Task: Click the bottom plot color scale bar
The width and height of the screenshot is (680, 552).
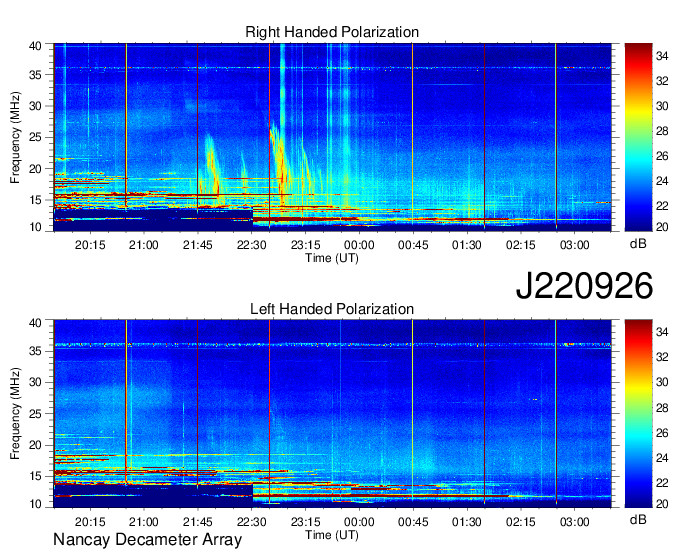Action: point(638,414)
